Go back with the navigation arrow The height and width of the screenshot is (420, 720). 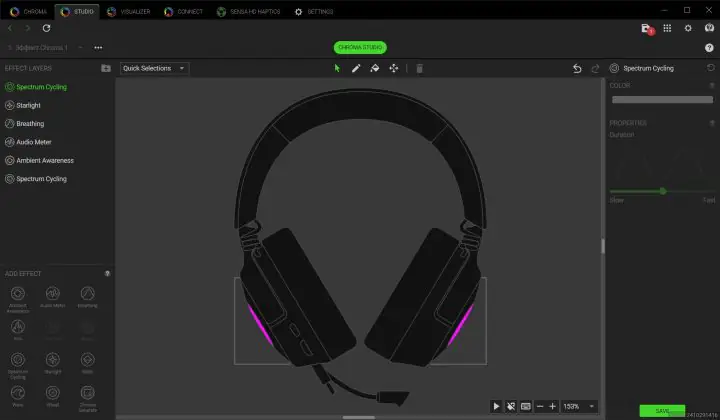[x=10, y=28]
